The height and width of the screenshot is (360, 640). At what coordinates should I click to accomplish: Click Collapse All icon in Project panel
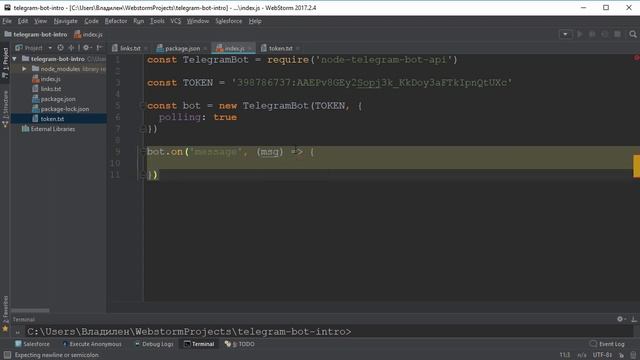point(71,48)
